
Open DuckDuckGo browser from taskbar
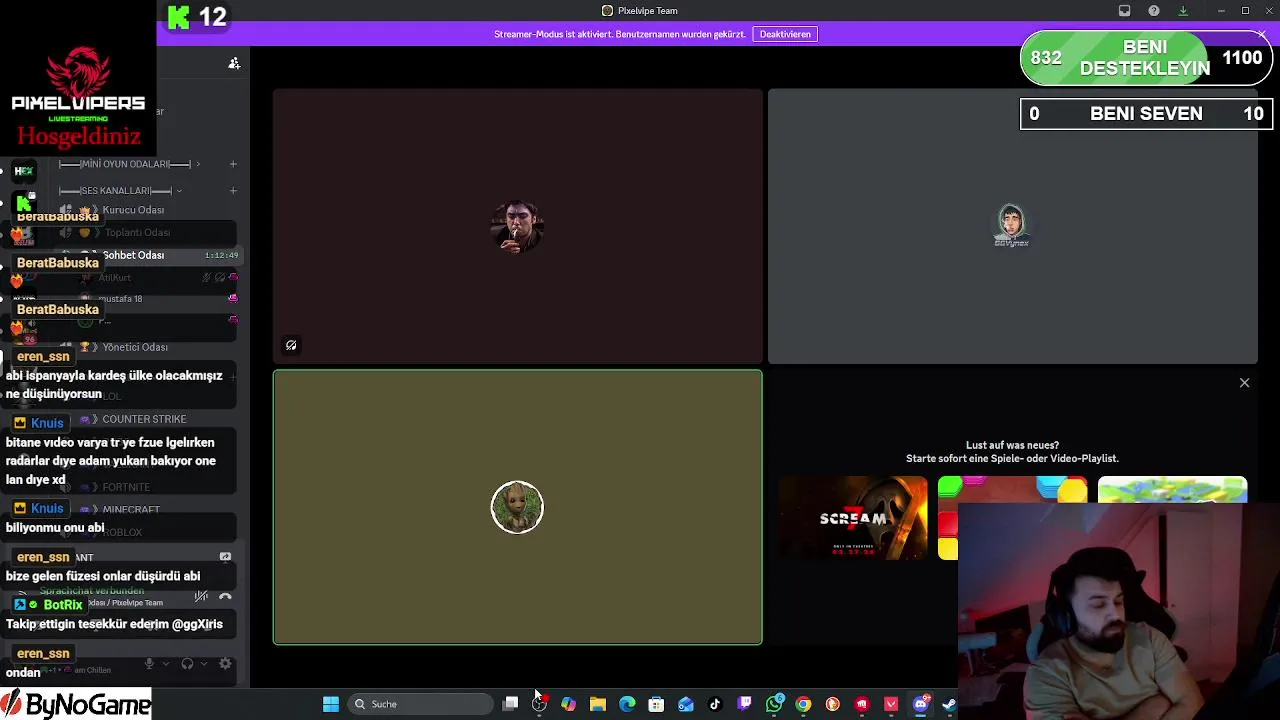point(833,704)
